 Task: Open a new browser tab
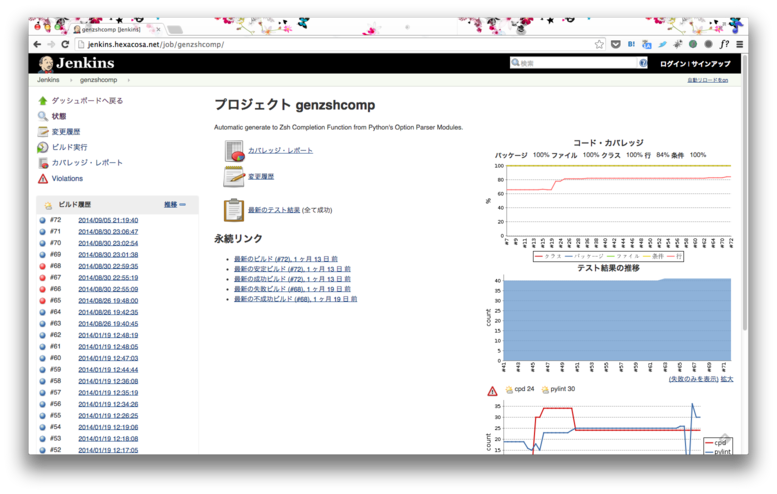click(174, 30)
